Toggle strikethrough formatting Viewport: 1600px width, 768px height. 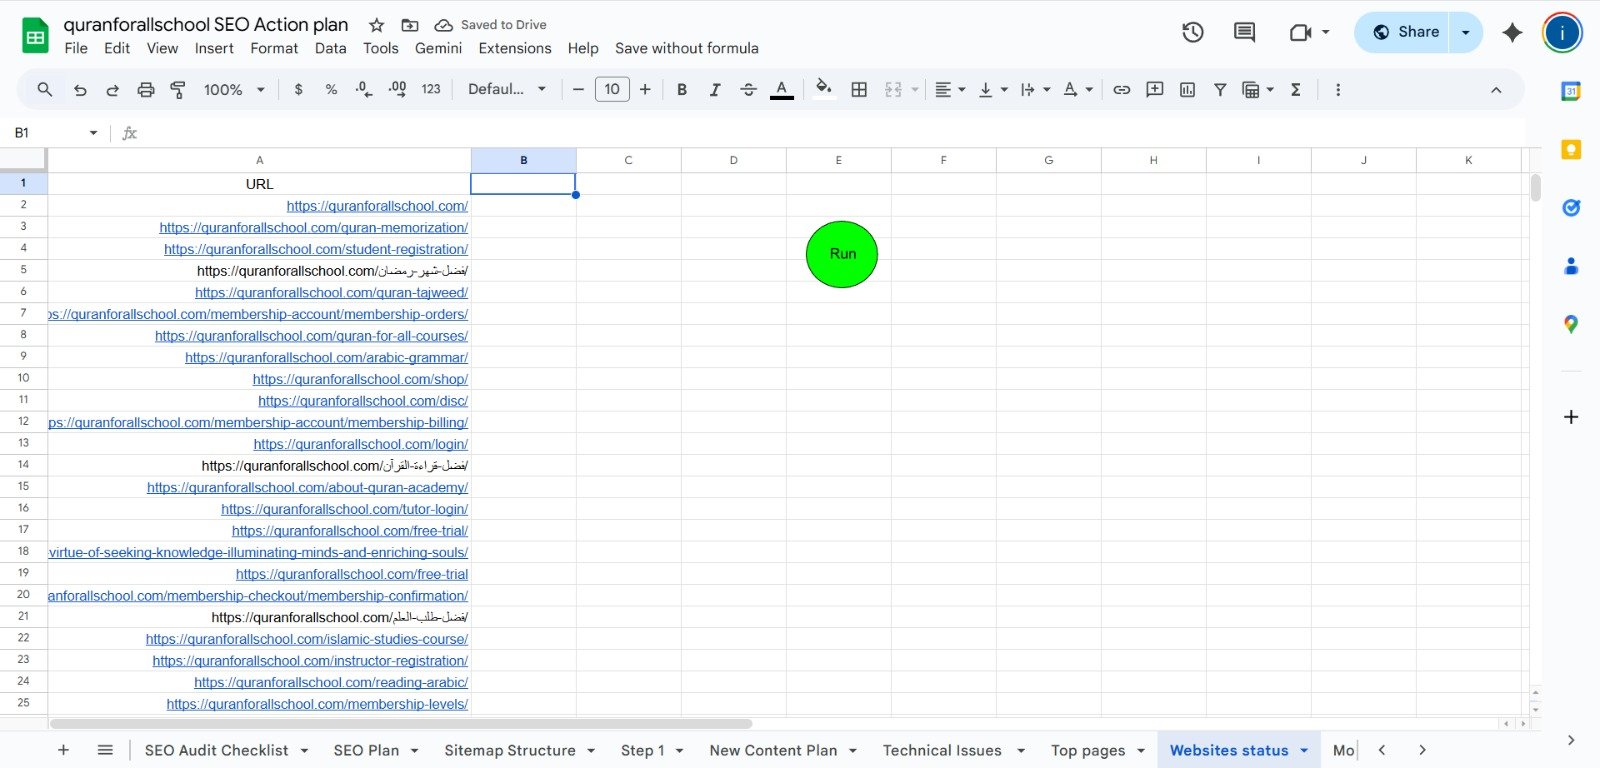coord(748,90)
